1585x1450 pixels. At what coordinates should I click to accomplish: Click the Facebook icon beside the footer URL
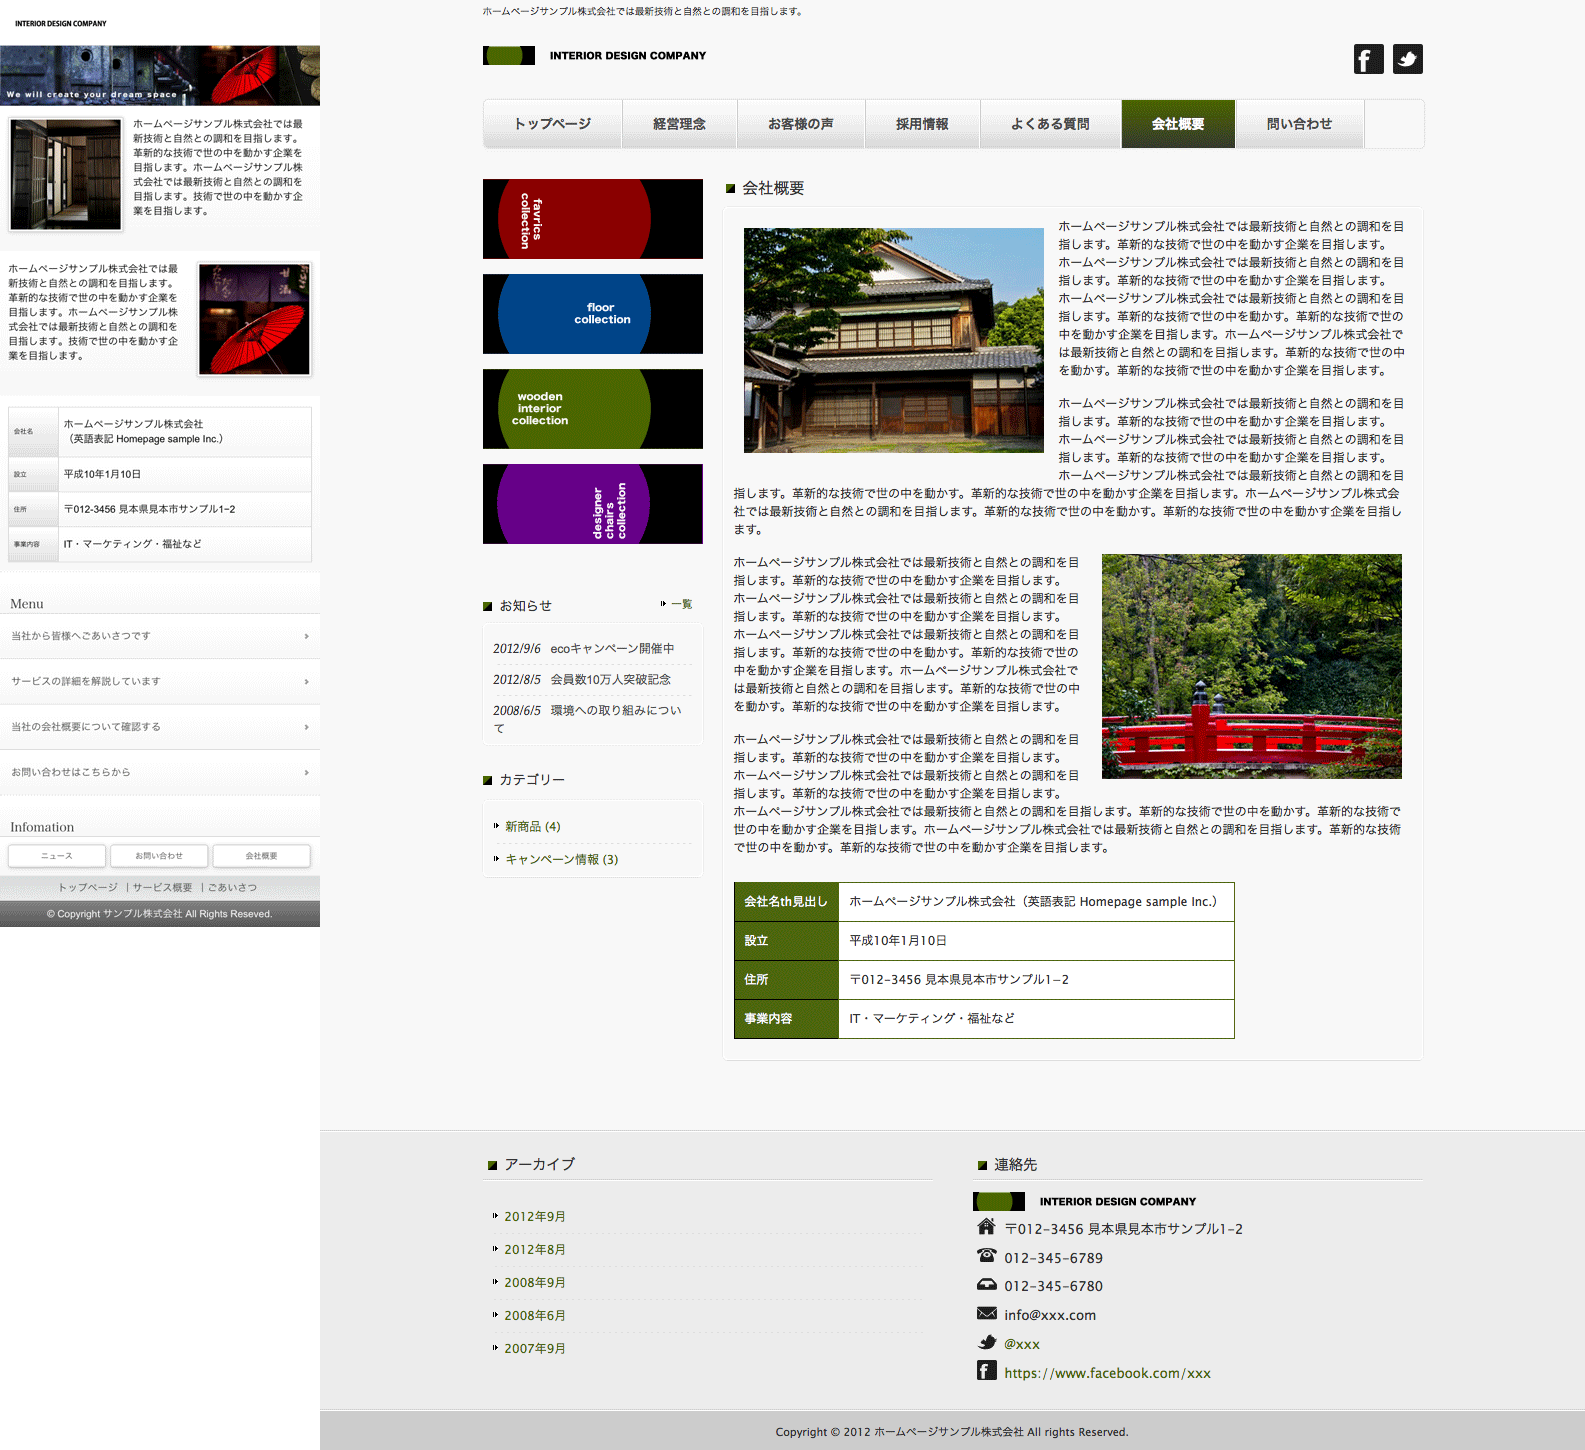click(986, 1371)
